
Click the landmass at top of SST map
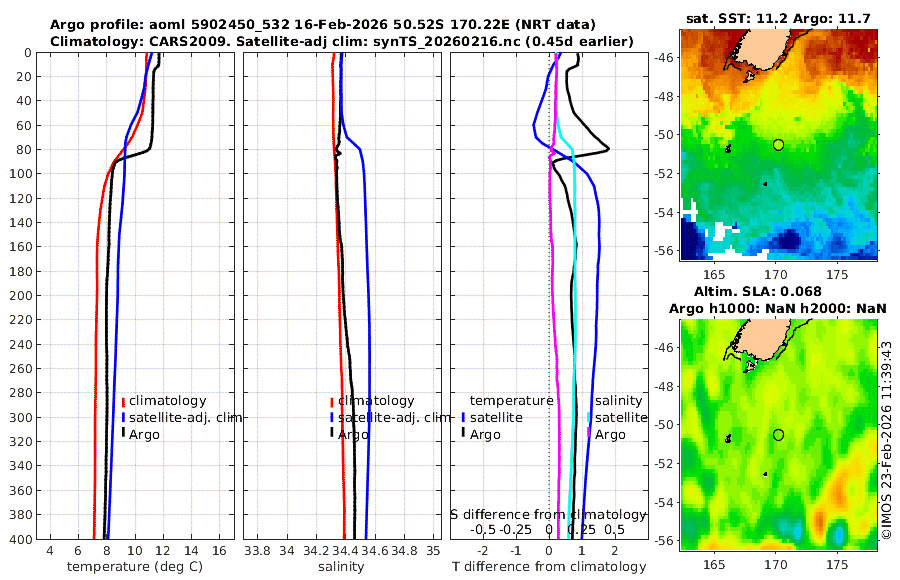[758, 49]
